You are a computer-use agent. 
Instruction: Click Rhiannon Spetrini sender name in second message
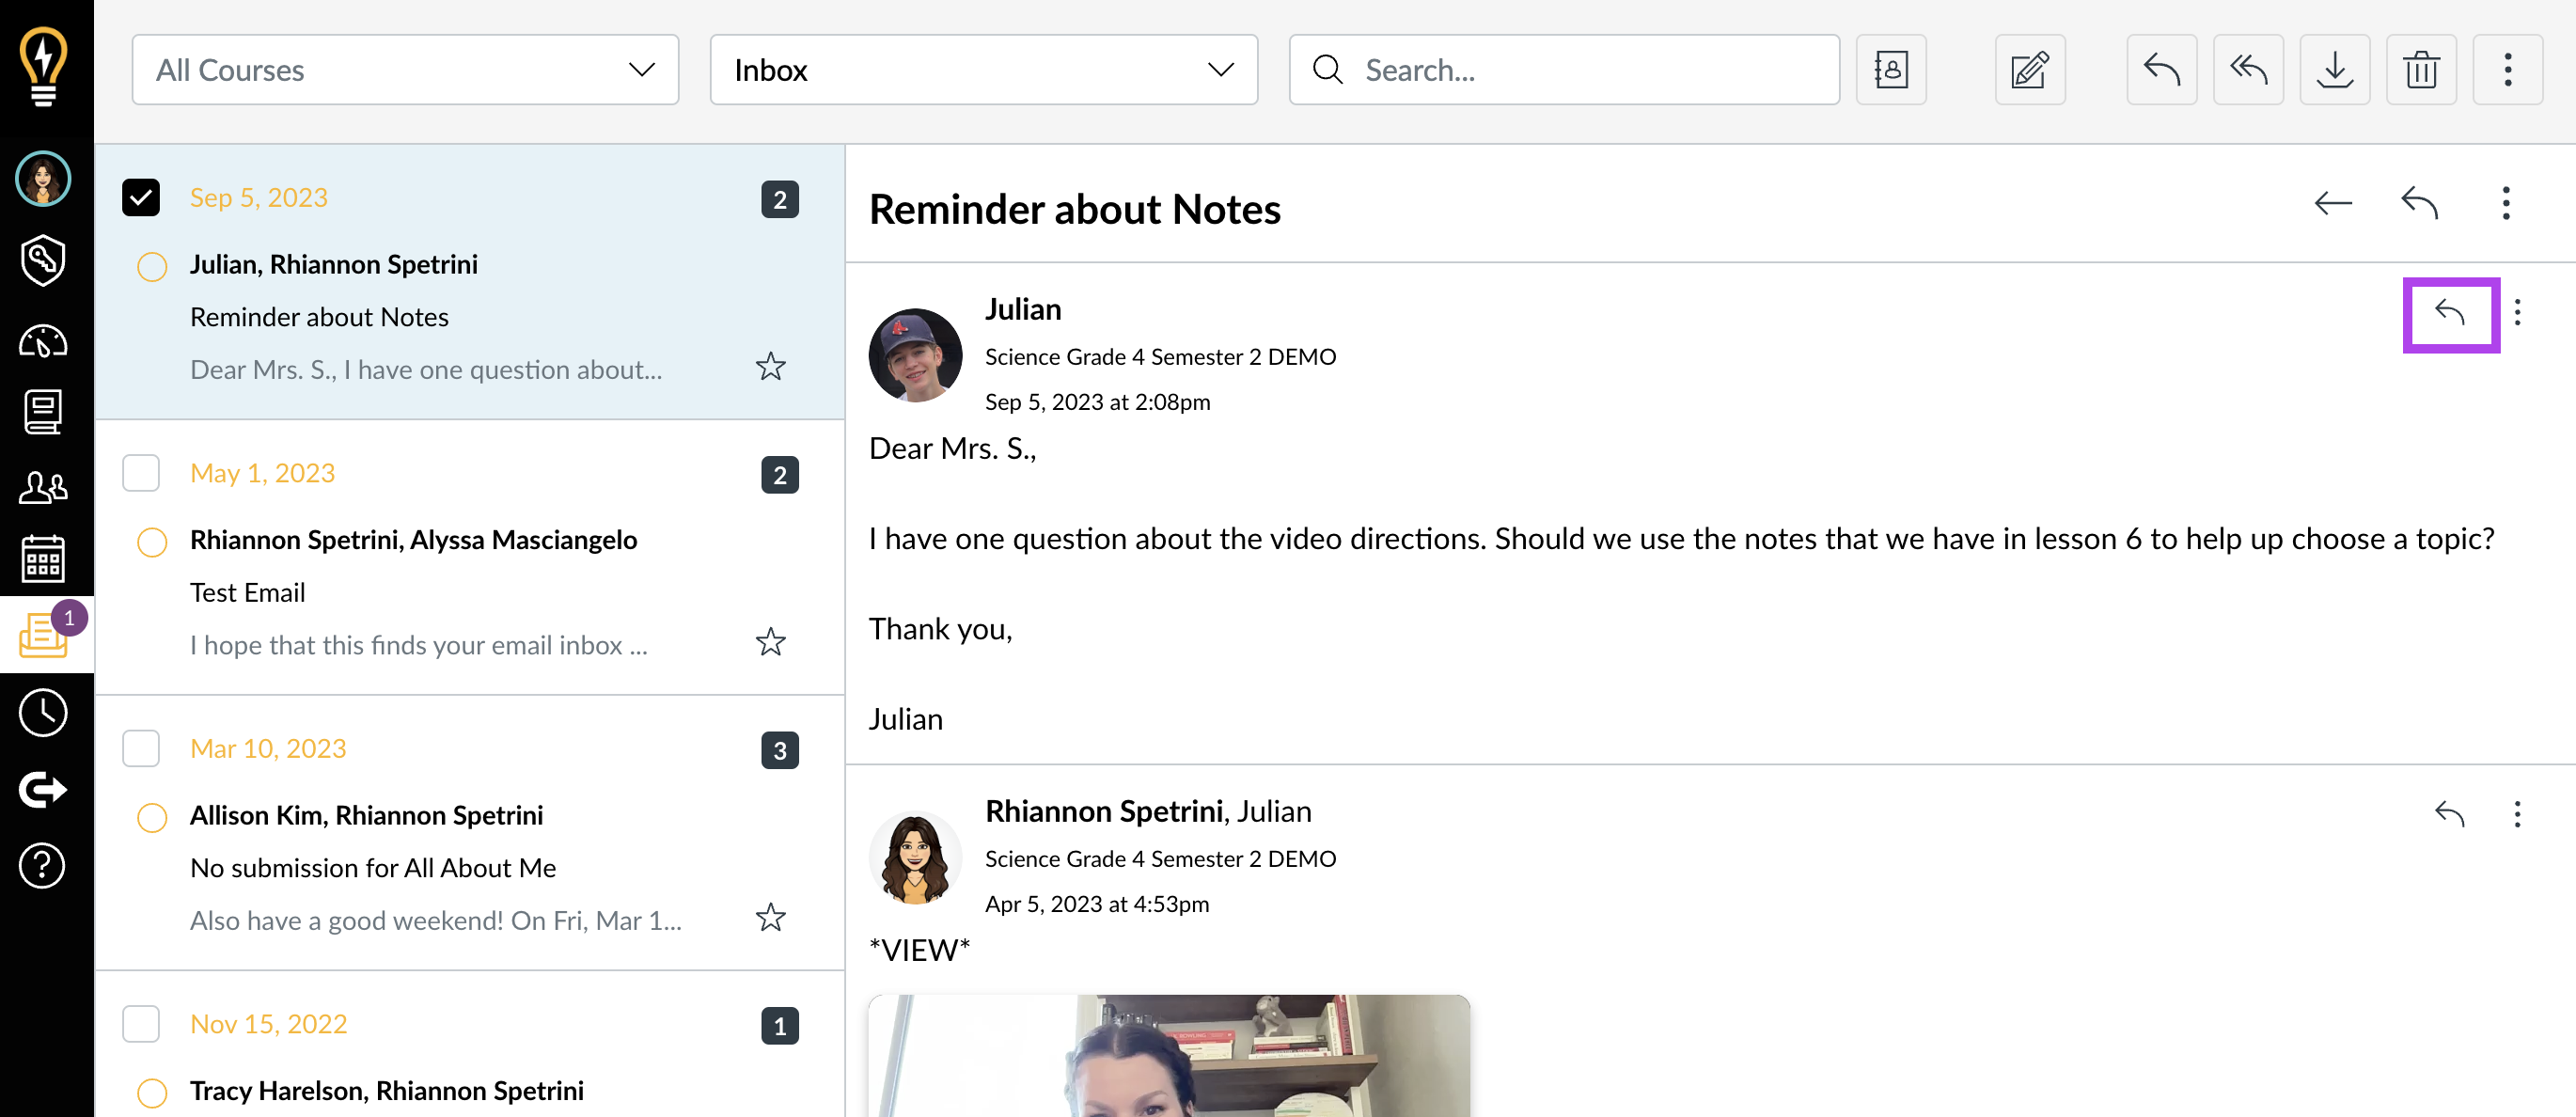click(1104, 811)
